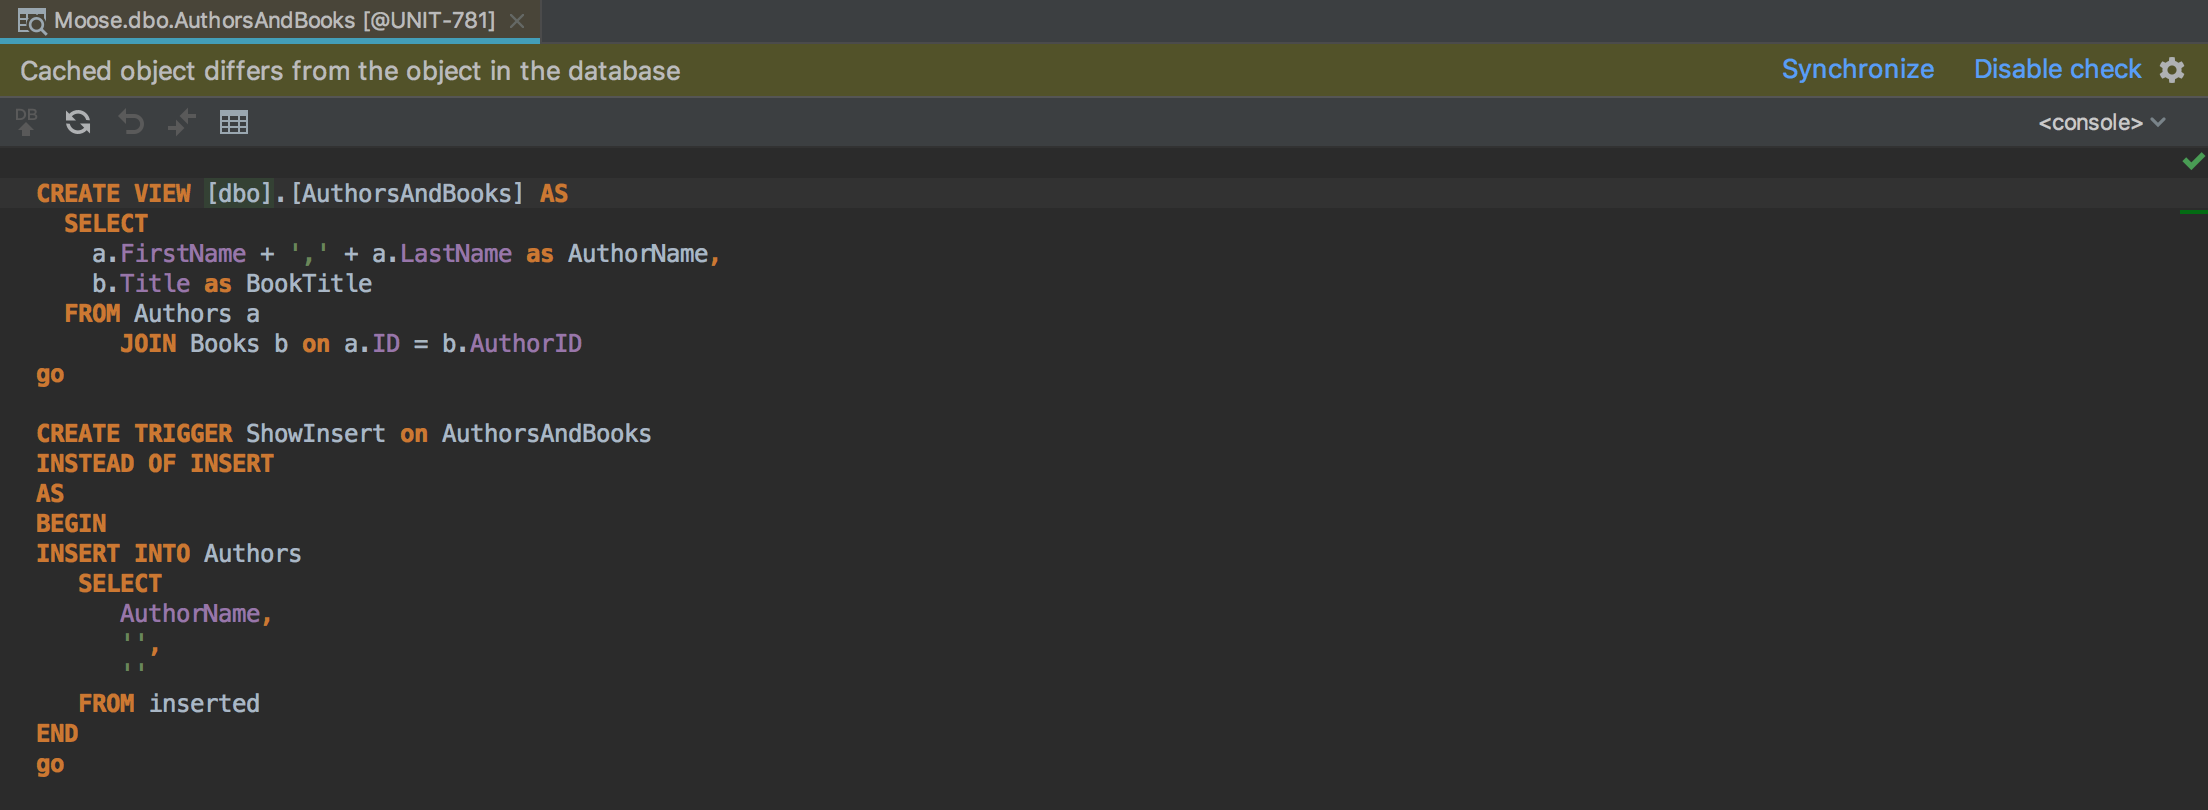This screenshot has width=2208, height=810.
Task: Click the Disable check link
Action: pyautogui.click(x=2057, y=69)
